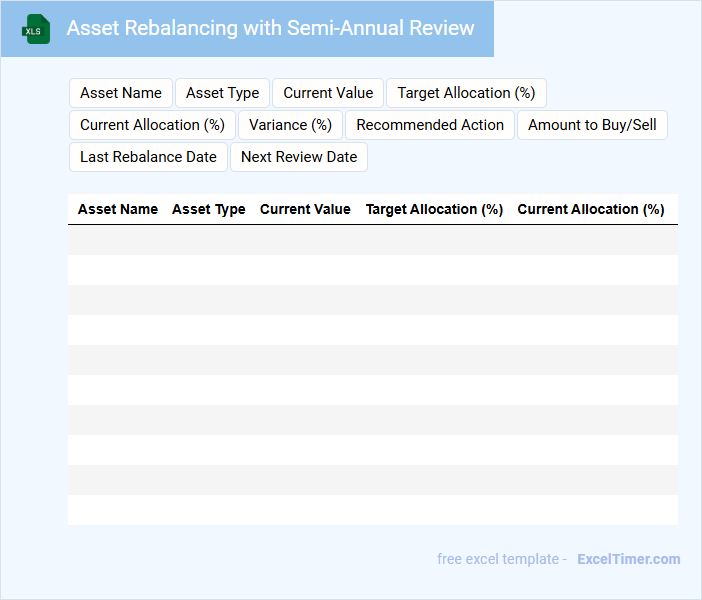Click the Current Allocation (%) tag
The image size is (702, 600).
(x=152, y=125)
